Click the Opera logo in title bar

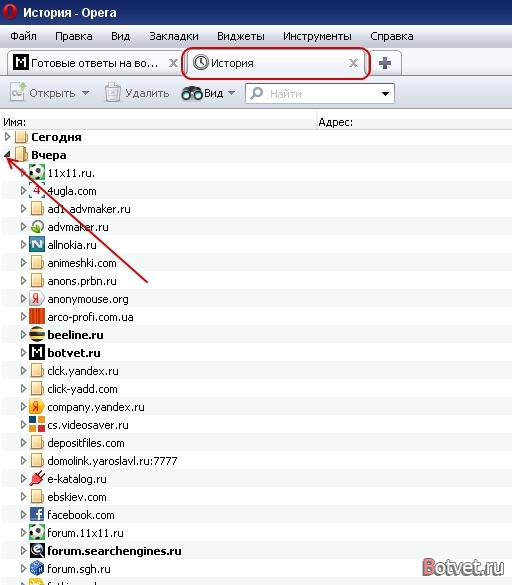(10, 11)
